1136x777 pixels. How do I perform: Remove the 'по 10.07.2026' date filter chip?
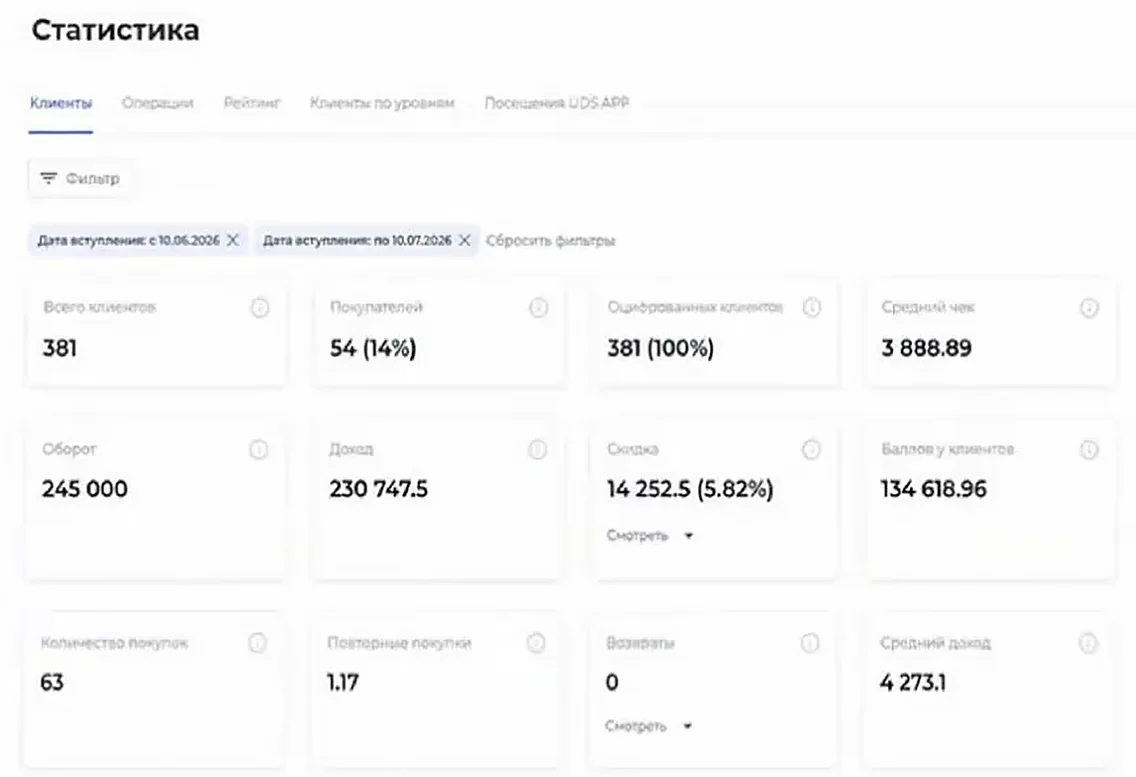tap(464, 240)
